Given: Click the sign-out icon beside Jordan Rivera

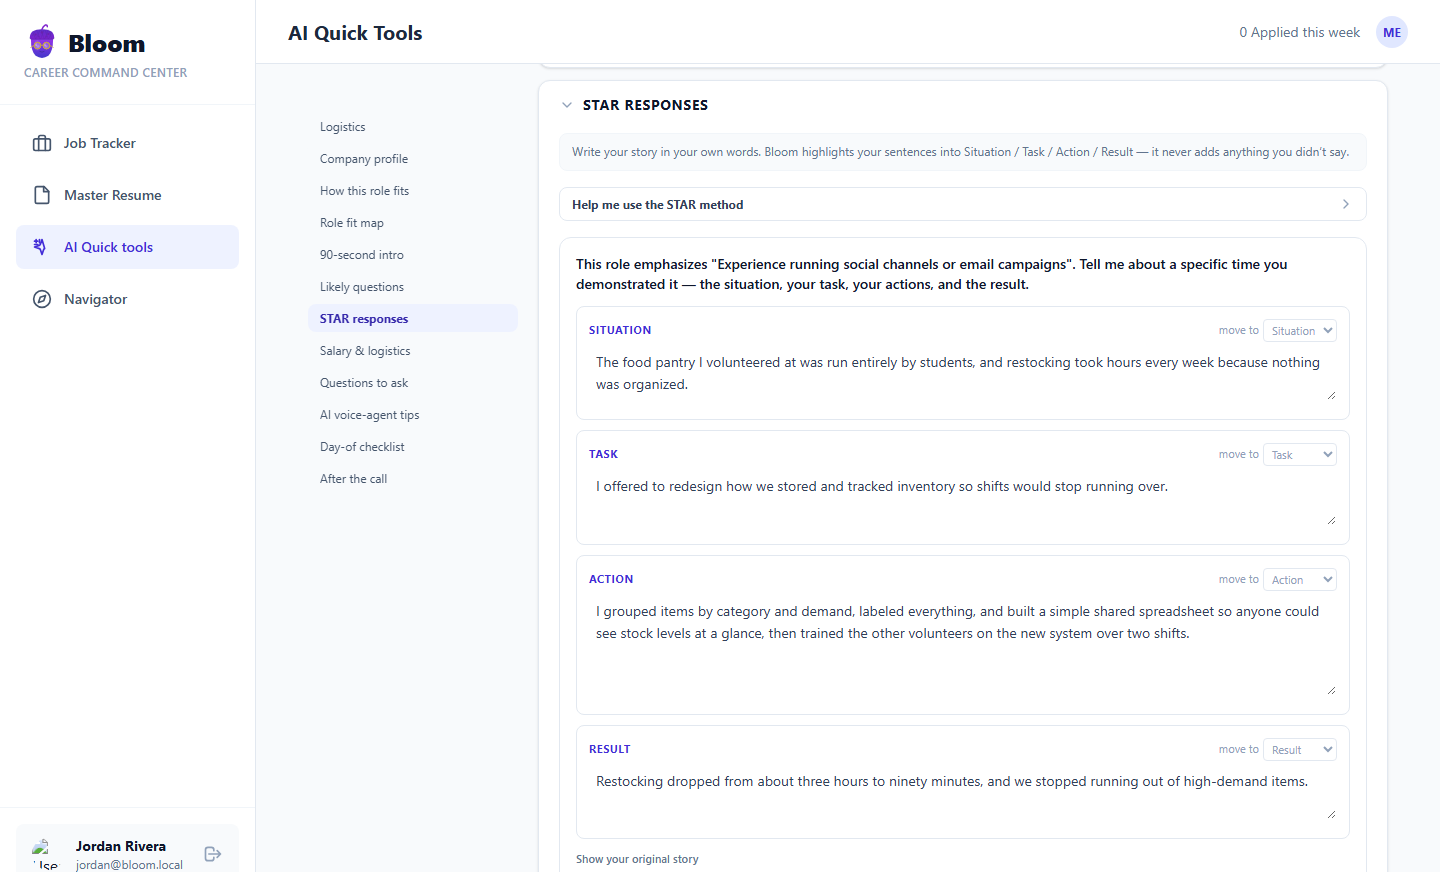Looking at the screenshot, I should click(x=212, y=854).
